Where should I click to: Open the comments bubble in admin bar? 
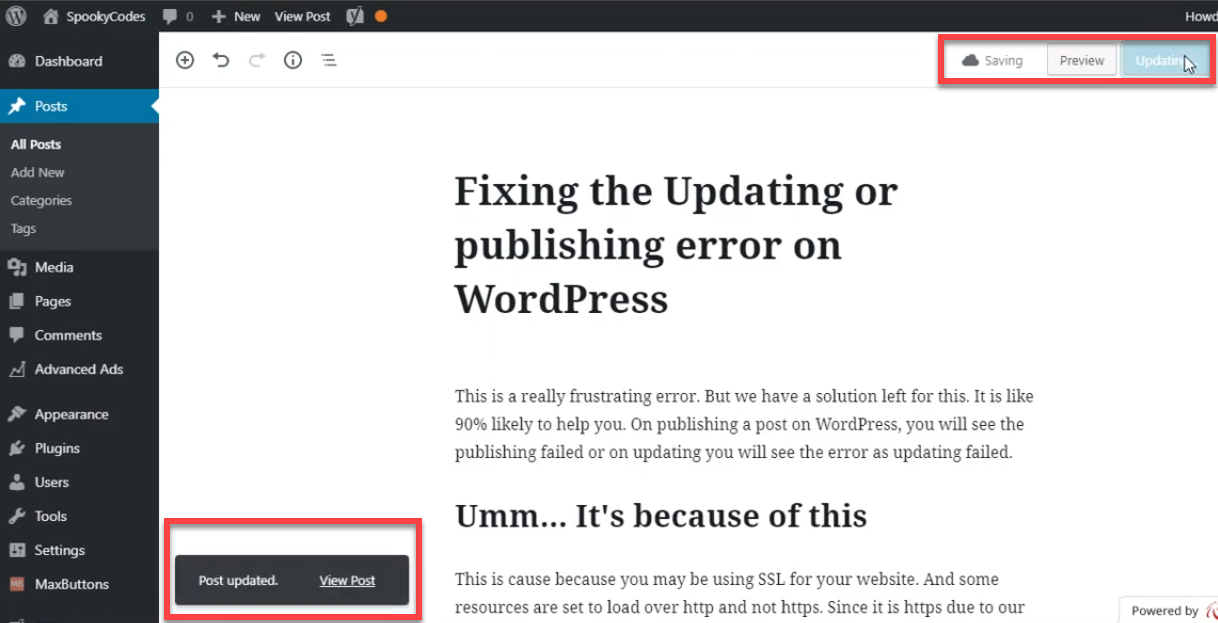point(178,16)
